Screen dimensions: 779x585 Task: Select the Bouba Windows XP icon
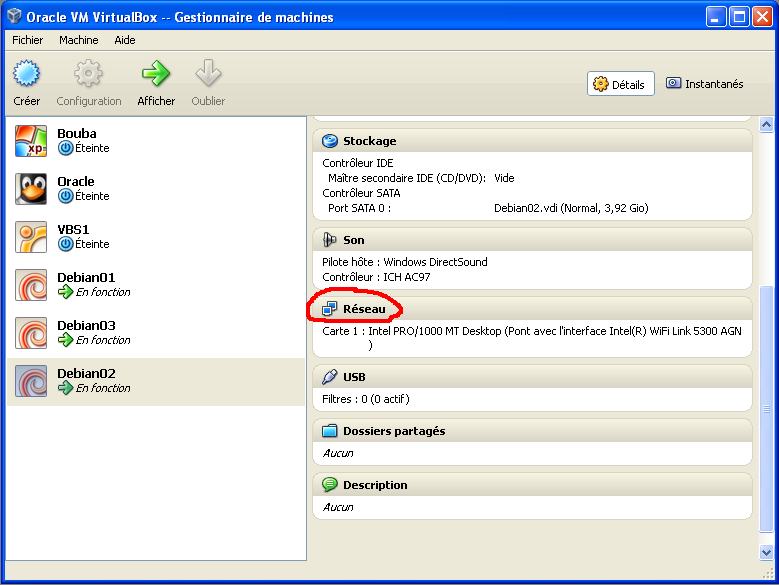click(31, 141)
